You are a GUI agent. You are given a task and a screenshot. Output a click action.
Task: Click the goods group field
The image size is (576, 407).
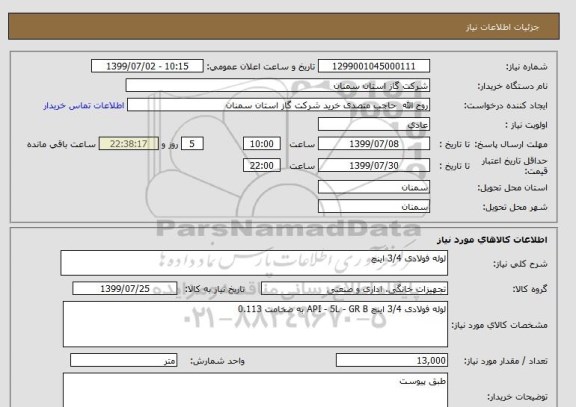[354, 289]
